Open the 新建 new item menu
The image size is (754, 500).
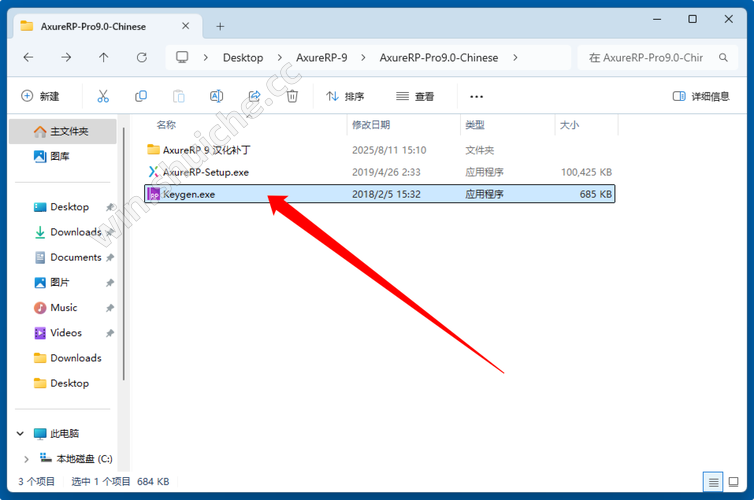40,96
